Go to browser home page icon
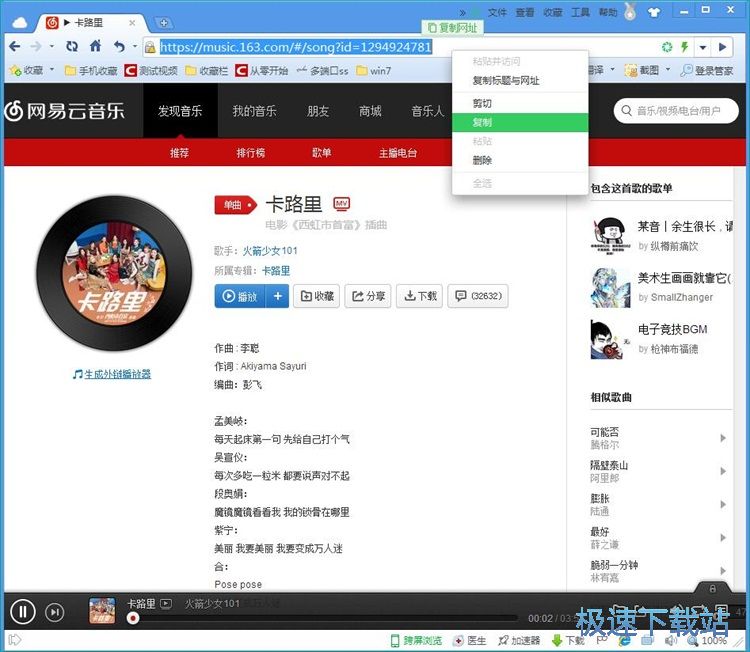The width and height of the screenshot is (750, 652). 96,47
